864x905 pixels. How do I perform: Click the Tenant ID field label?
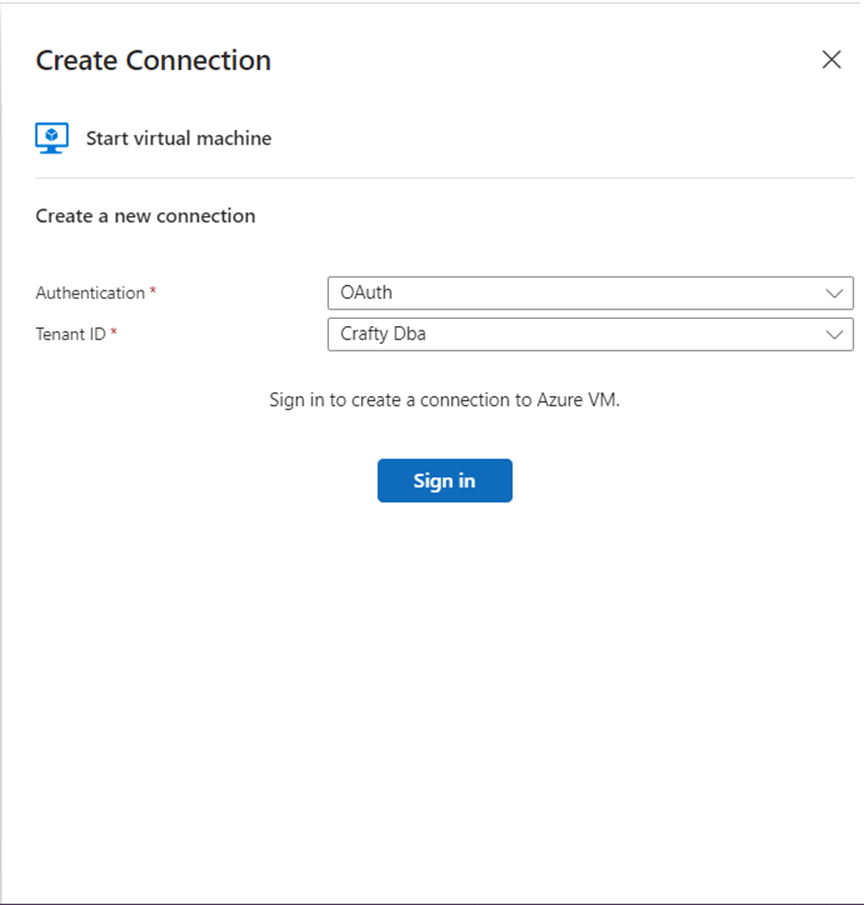70,334
